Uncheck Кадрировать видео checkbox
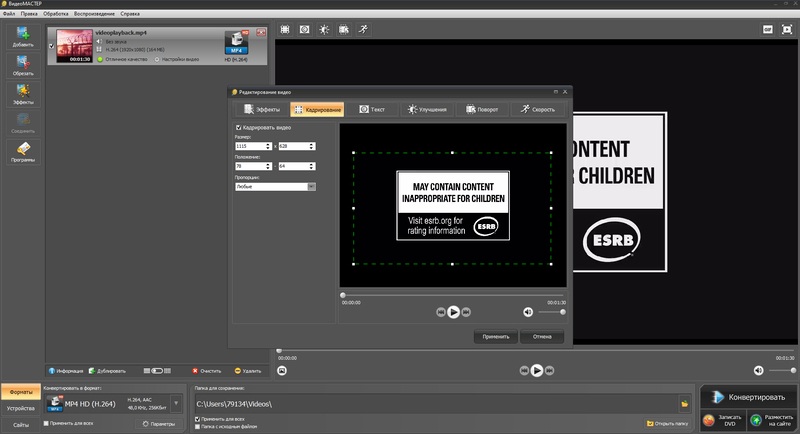Image resolution: width=800 pixels, height=434 pixels. [x=238, y=127]
